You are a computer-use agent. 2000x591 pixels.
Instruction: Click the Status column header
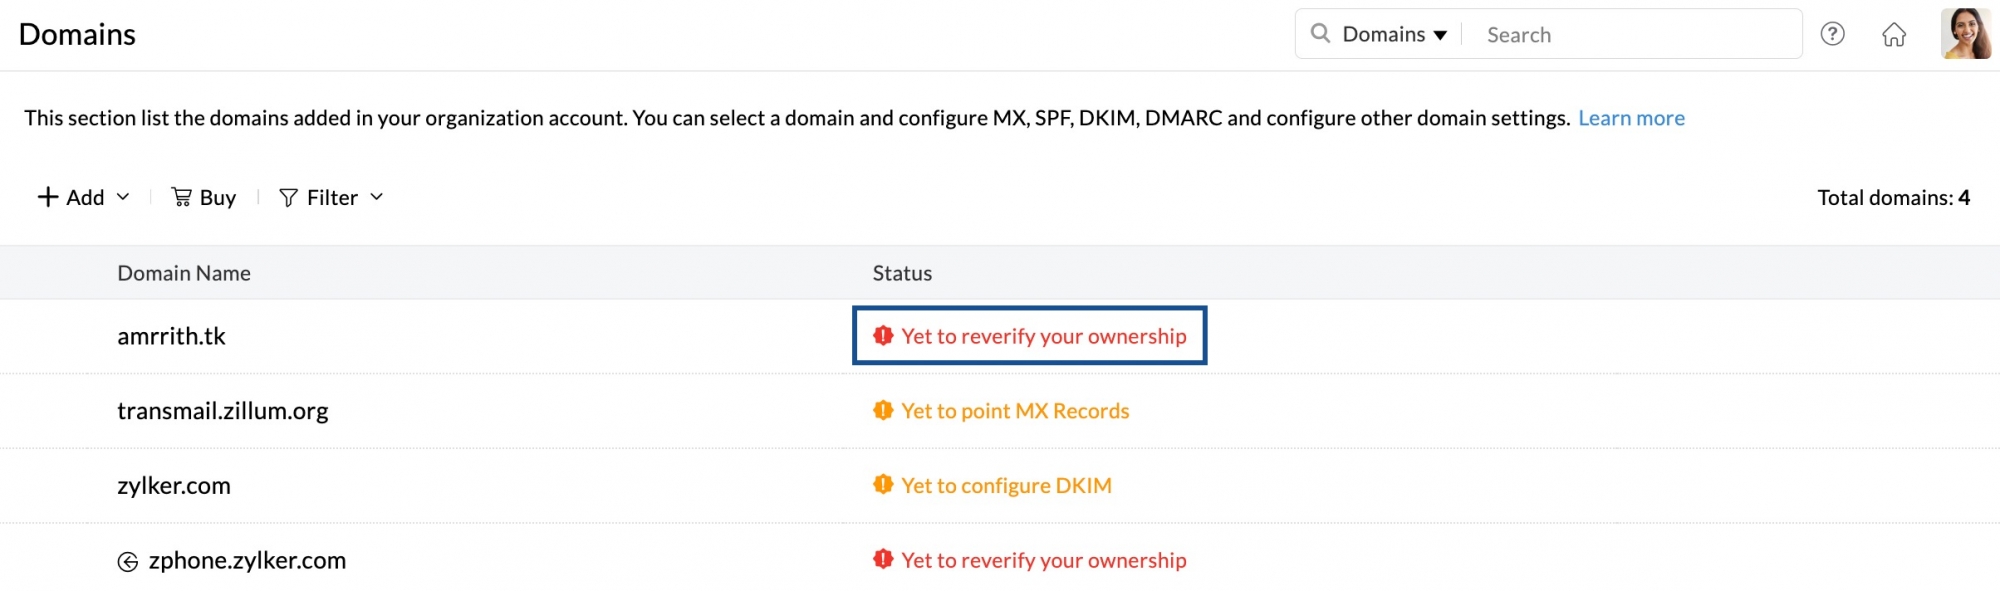(x=901, y=272)
